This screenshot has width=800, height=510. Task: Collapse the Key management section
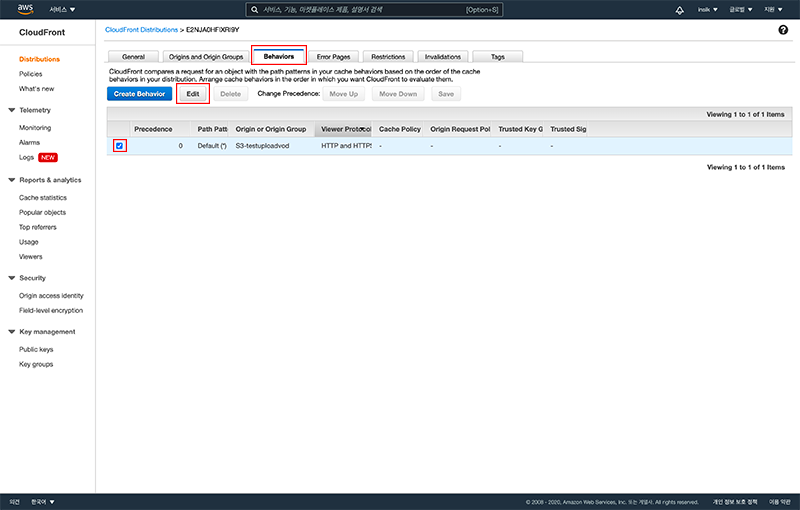(x=12, y=332)
